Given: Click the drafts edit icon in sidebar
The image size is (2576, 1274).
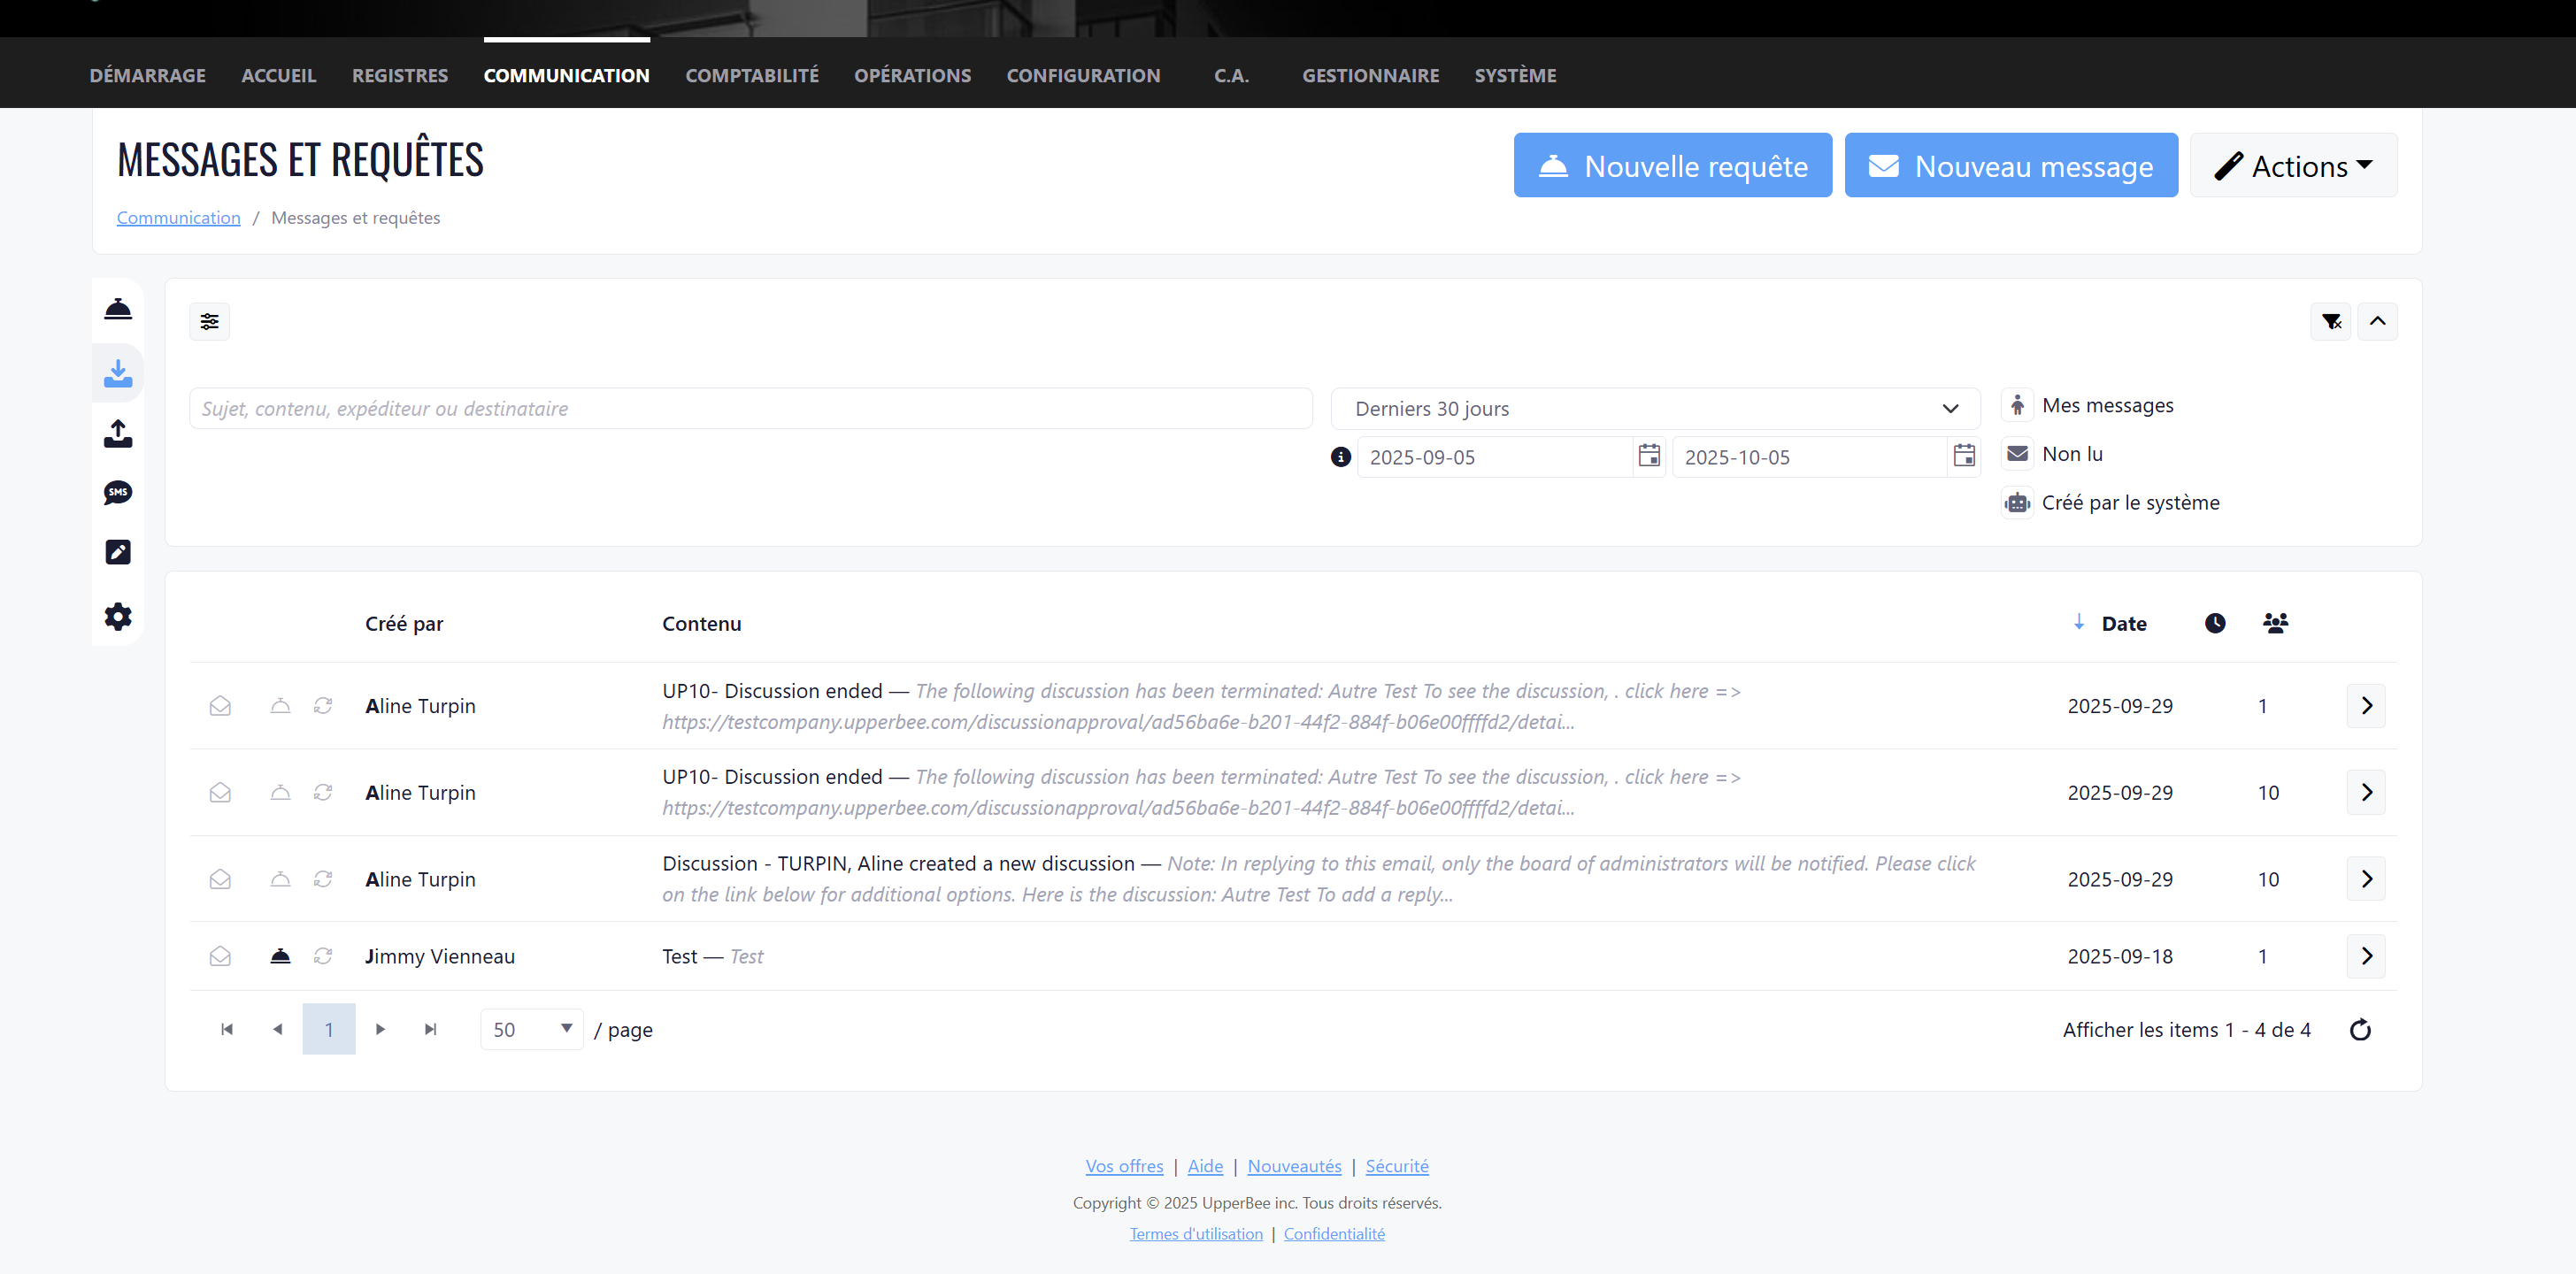Looking at the screenshot, I should [x=118, y=552].
